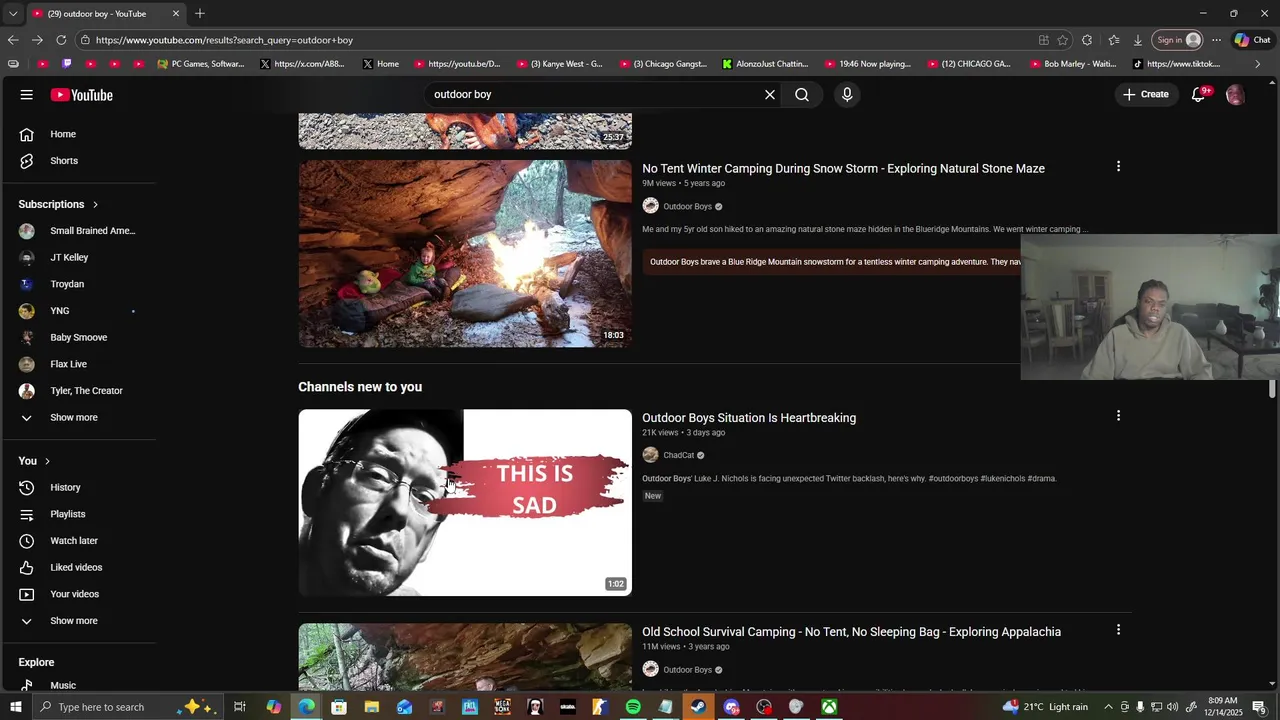Viewport: 1280px width, 720px height.
Task: Click ChadCat channel avatar icon
Action: click(x=651, y=455)
